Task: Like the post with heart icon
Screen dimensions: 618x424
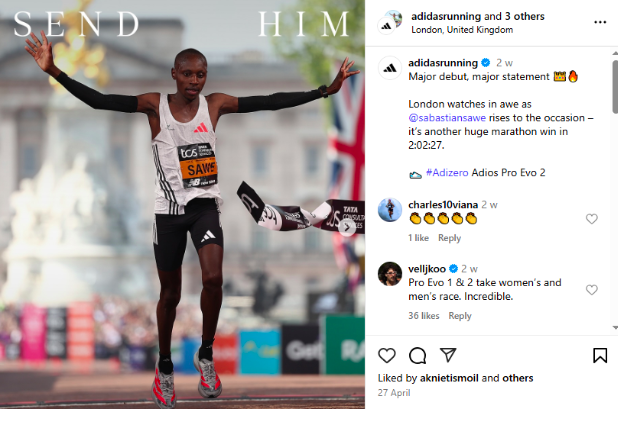Action: coord(387,355)
